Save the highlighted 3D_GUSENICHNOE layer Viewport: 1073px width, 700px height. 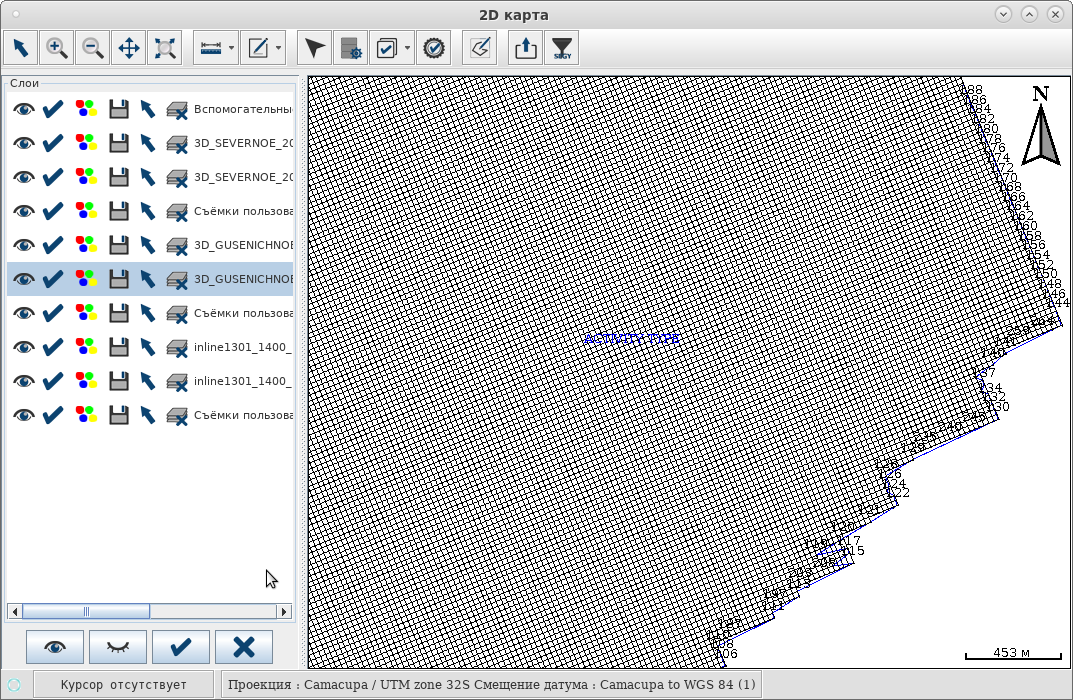[119, 279]
